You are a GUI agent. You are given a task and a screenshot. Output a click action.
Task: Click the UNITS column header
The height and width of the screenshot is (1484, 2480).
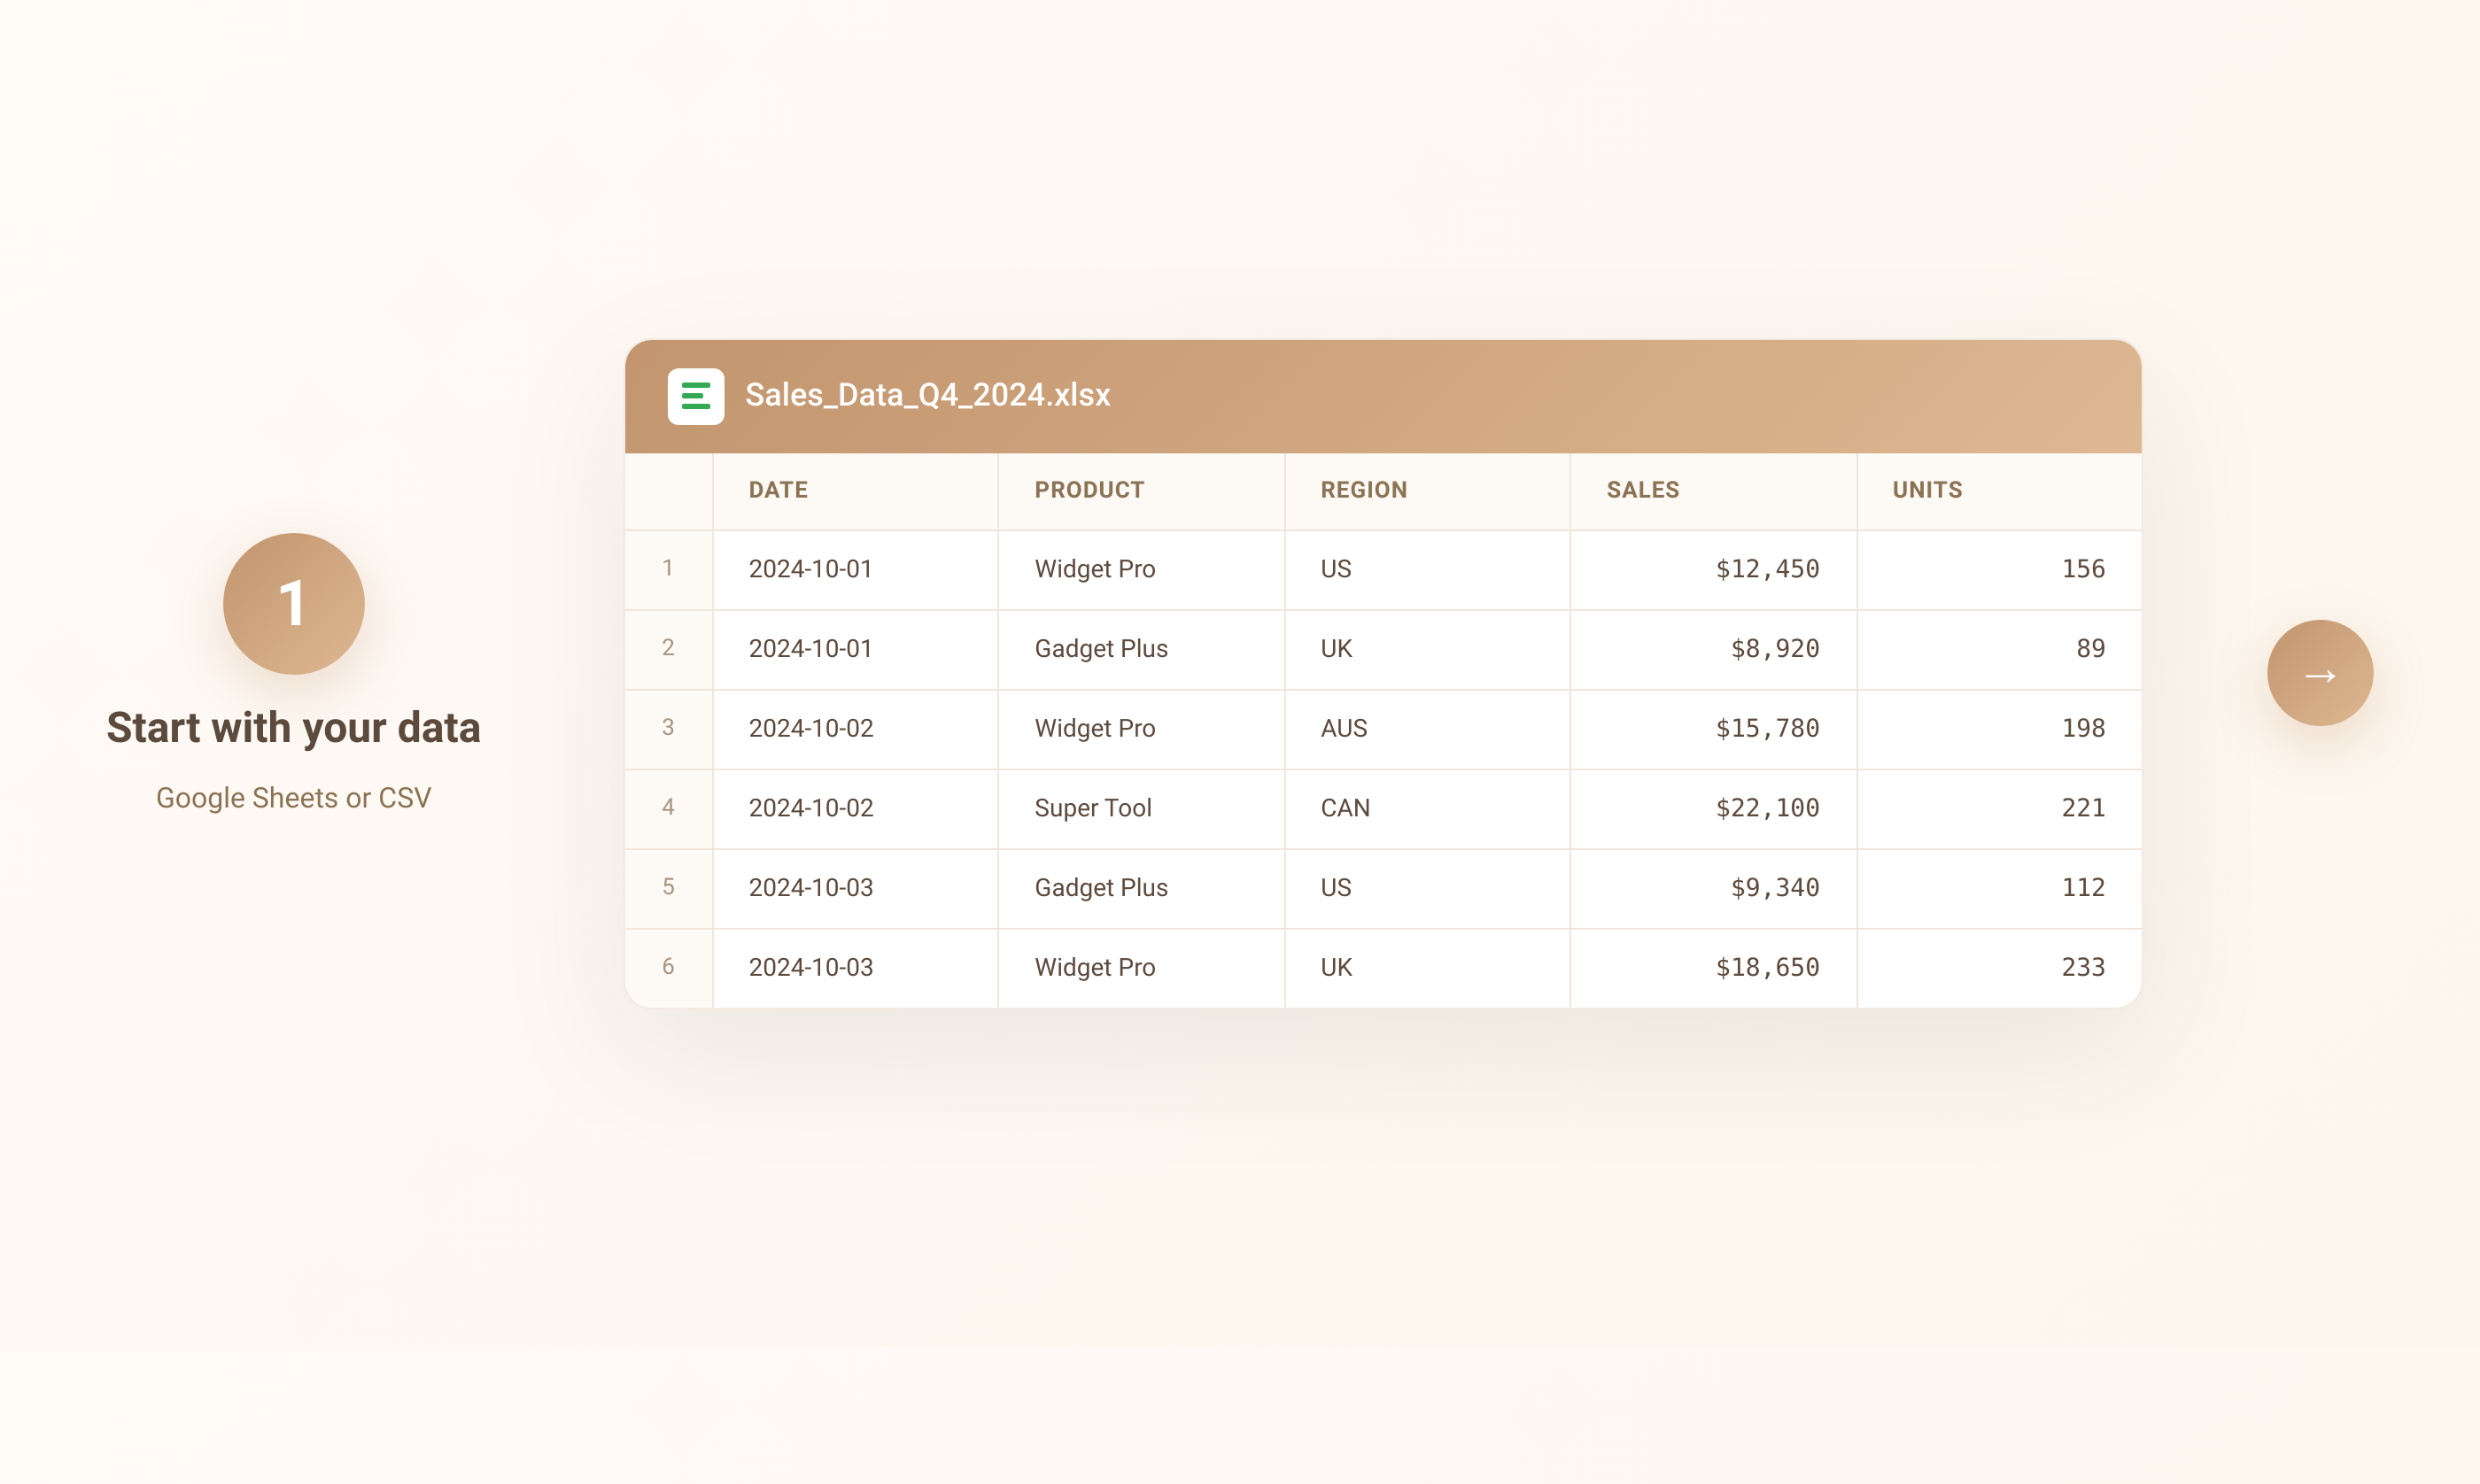(1926, 489)
